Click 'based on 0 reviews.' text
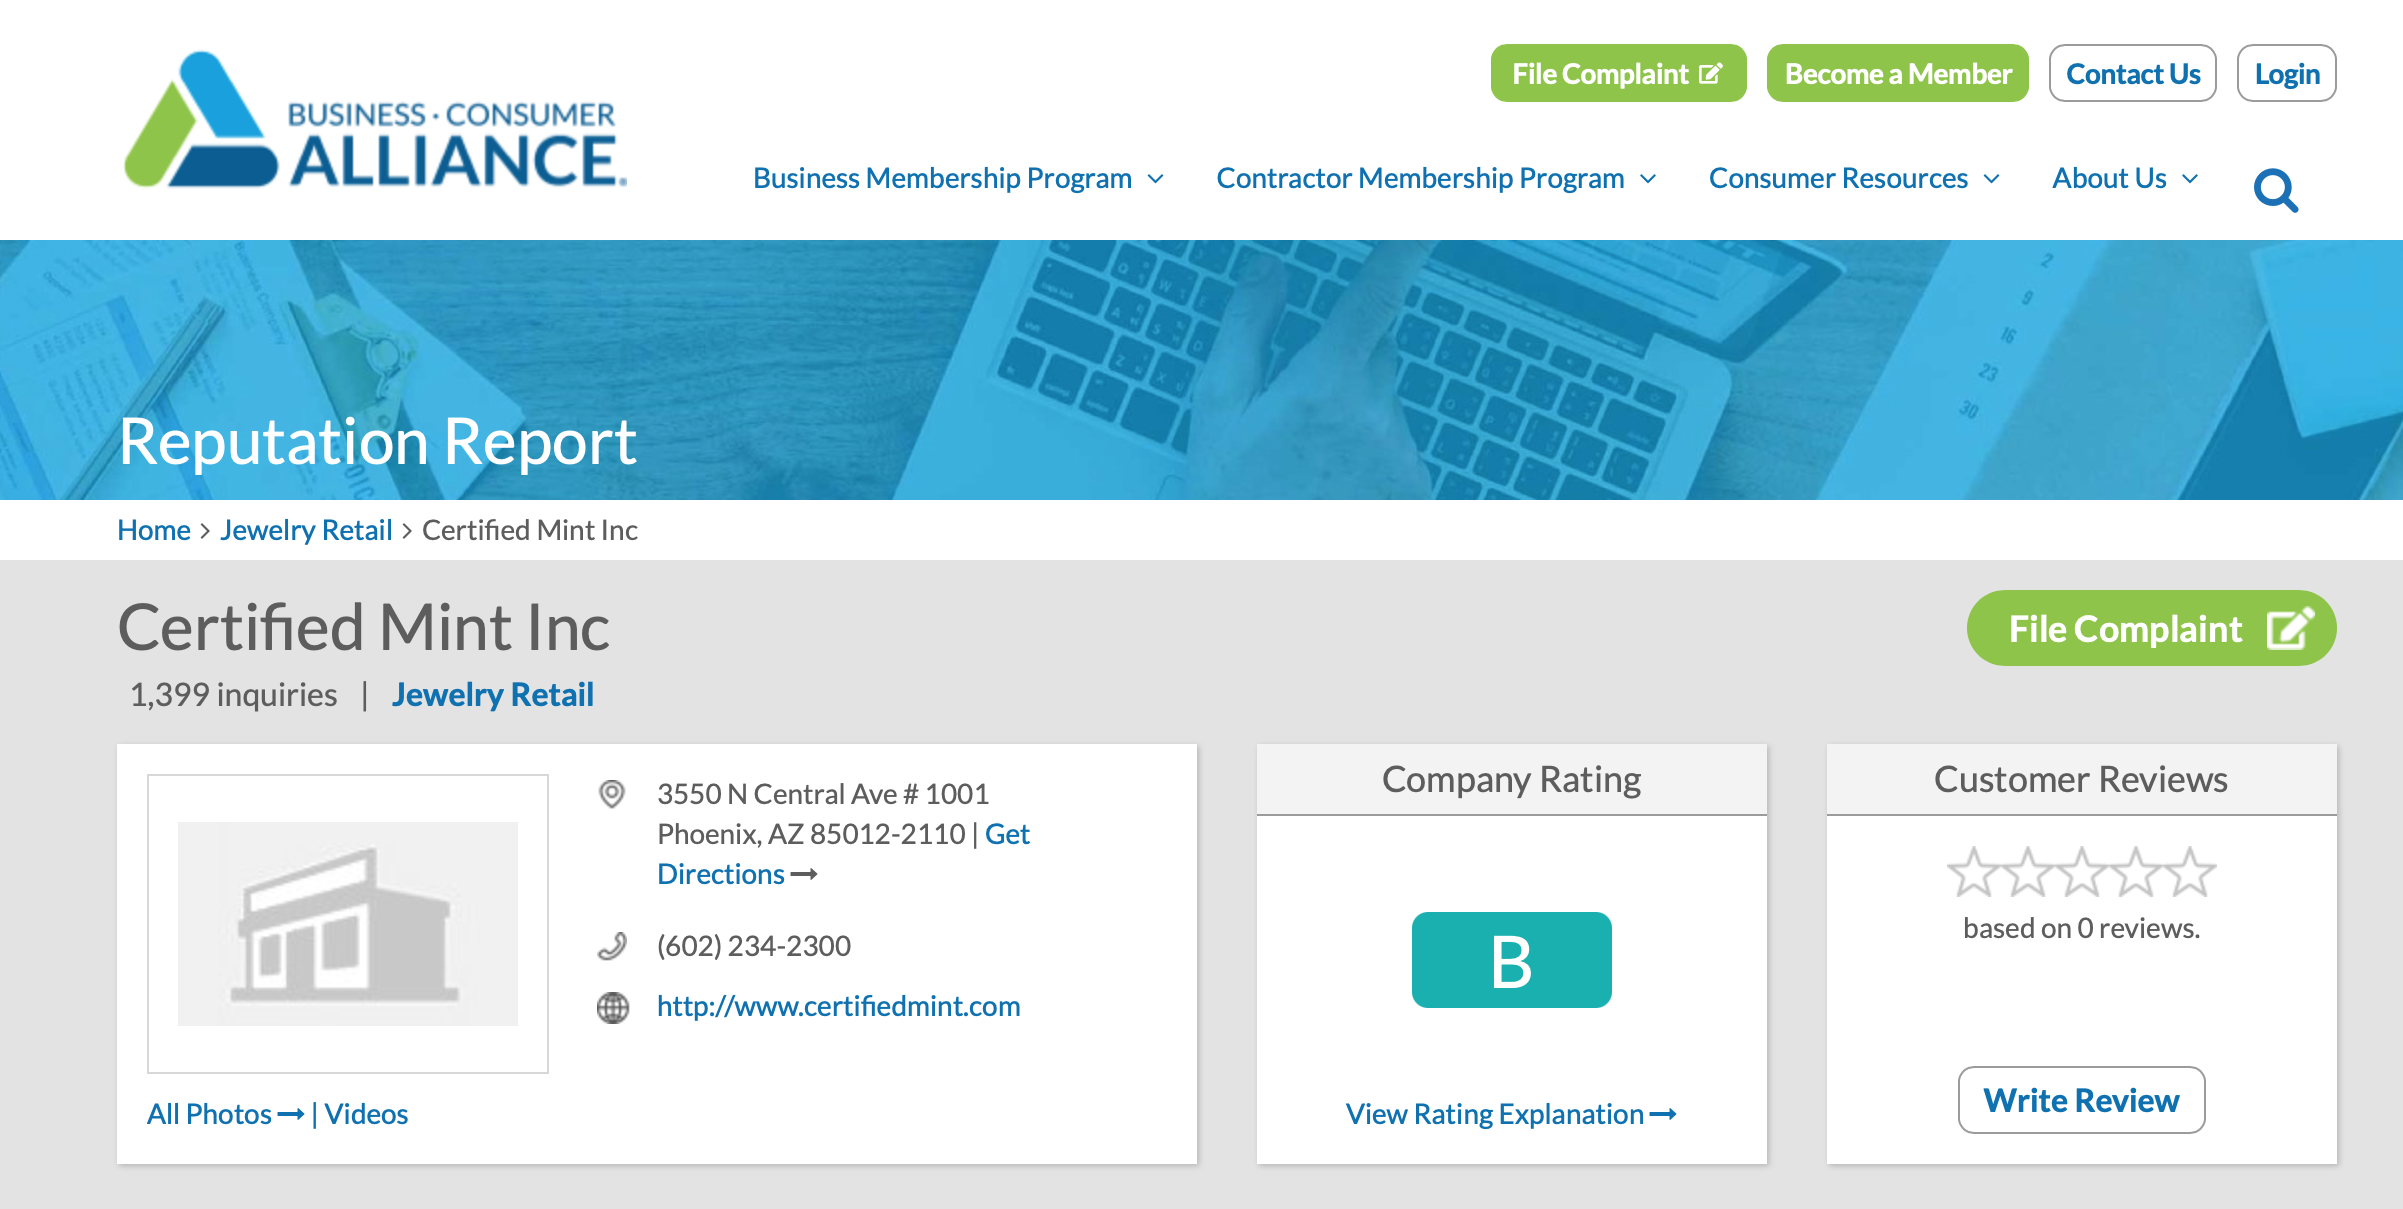 pyautogui.click(x=2081, y=928)
